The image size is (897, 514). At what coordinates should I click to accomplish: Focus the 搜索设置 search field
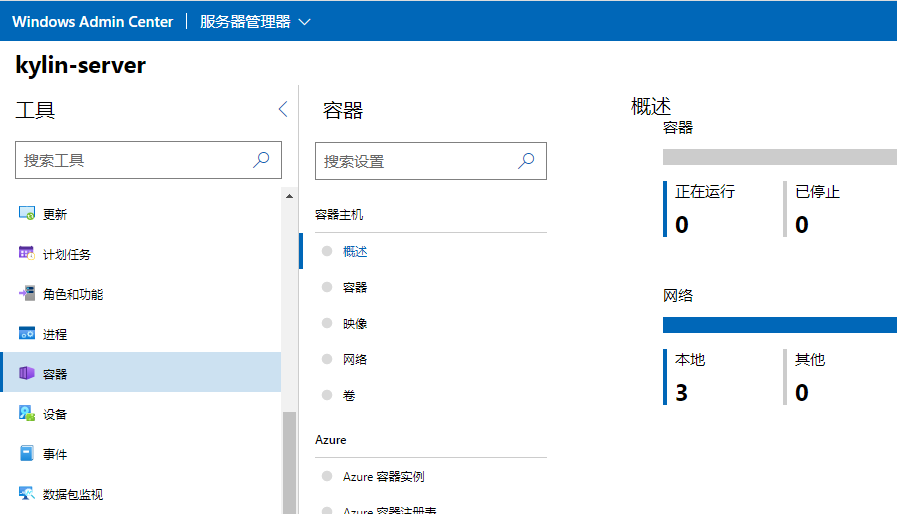coord(431,161)
